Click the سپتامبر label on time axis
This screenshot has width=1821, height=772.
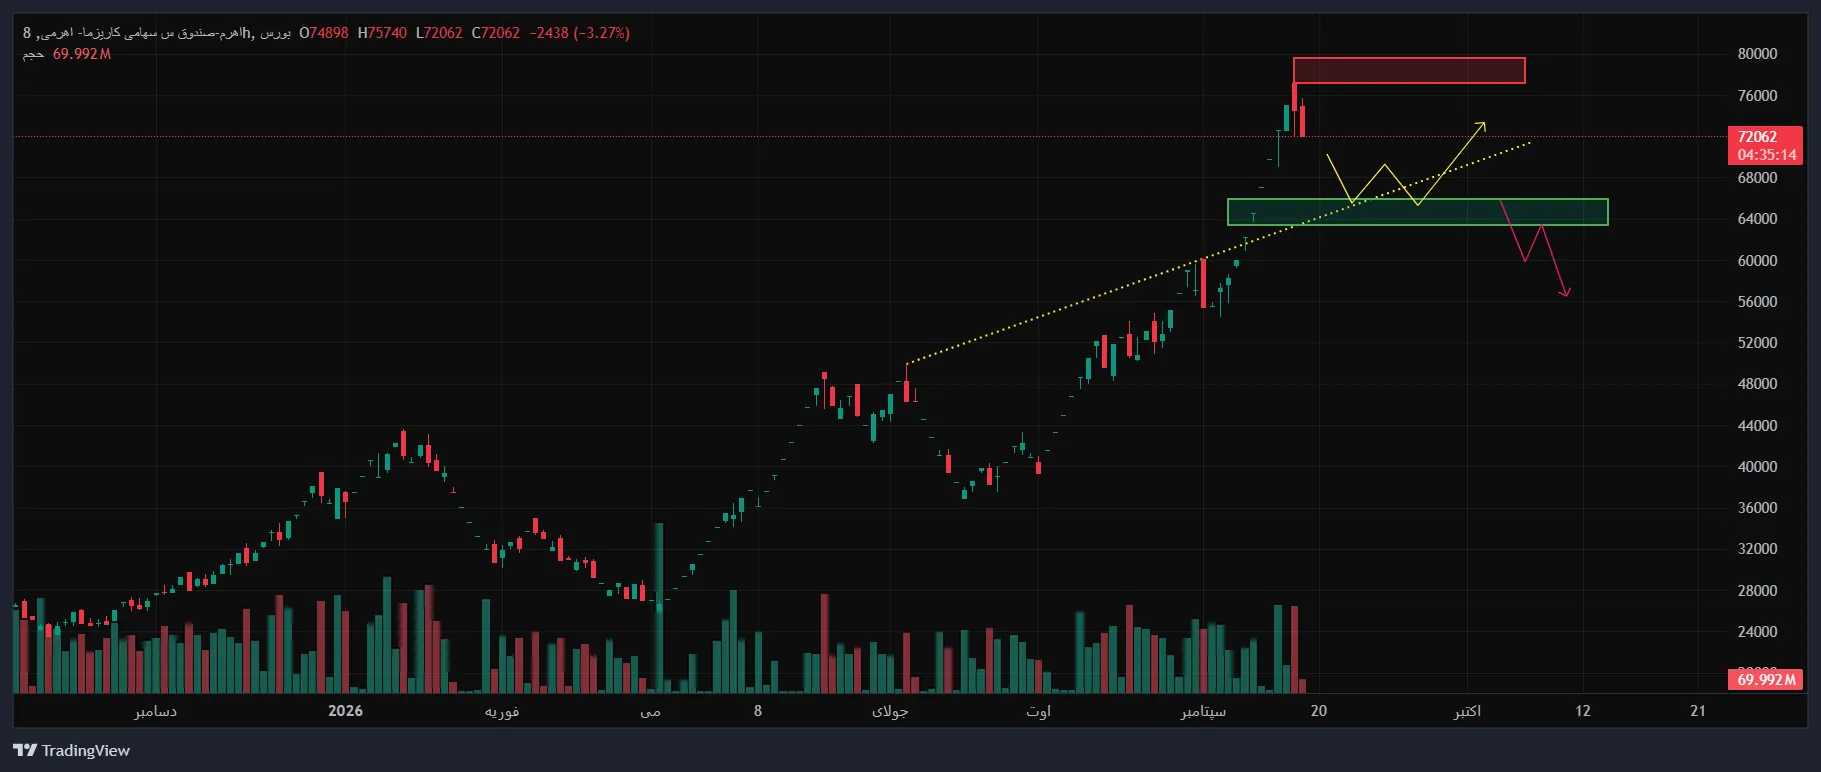1203,711
